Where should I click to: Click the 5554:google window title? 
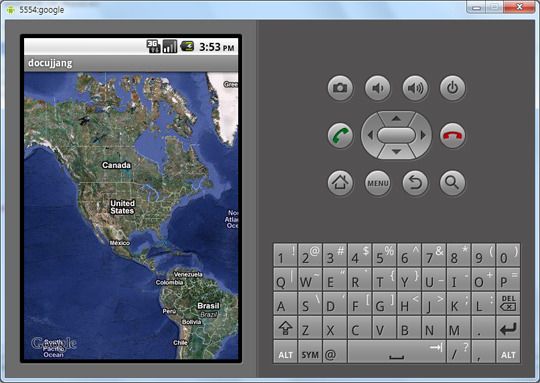[x=42, y=10]
